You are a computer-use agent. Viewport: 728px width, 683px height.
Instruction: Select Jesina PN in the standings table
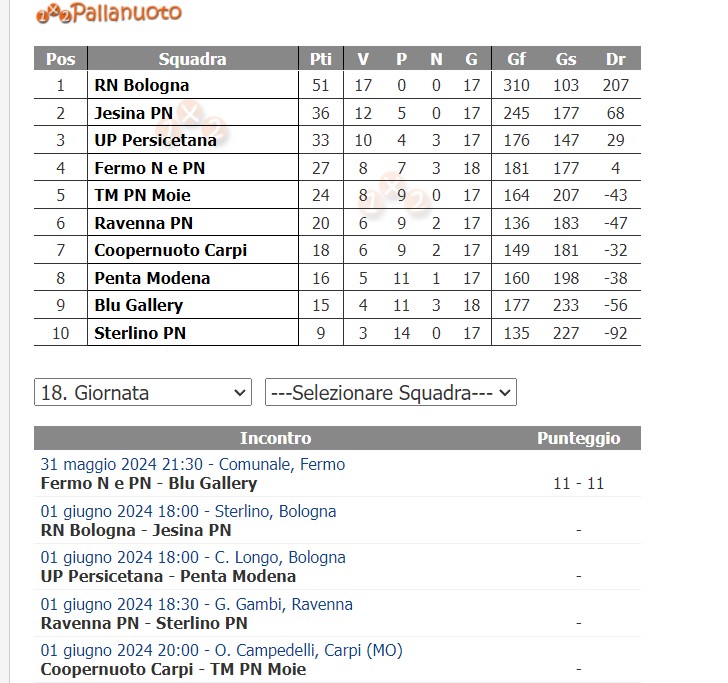coord(133,113)
